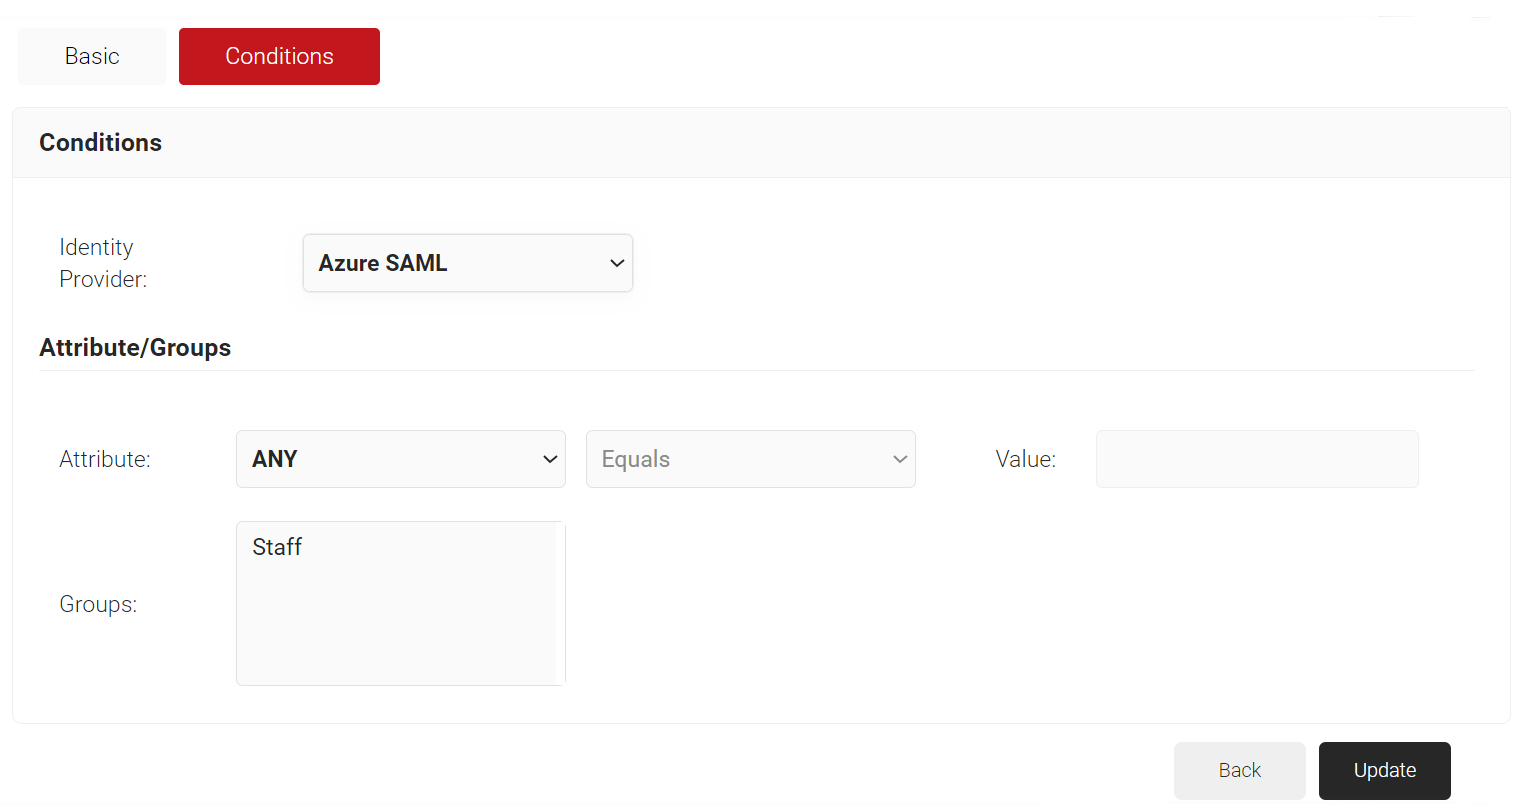Viewport: 1539px width, 811px height.
Task: Select Staff in the Groups list
Action: pyautogui.click(x=278, y=547)
